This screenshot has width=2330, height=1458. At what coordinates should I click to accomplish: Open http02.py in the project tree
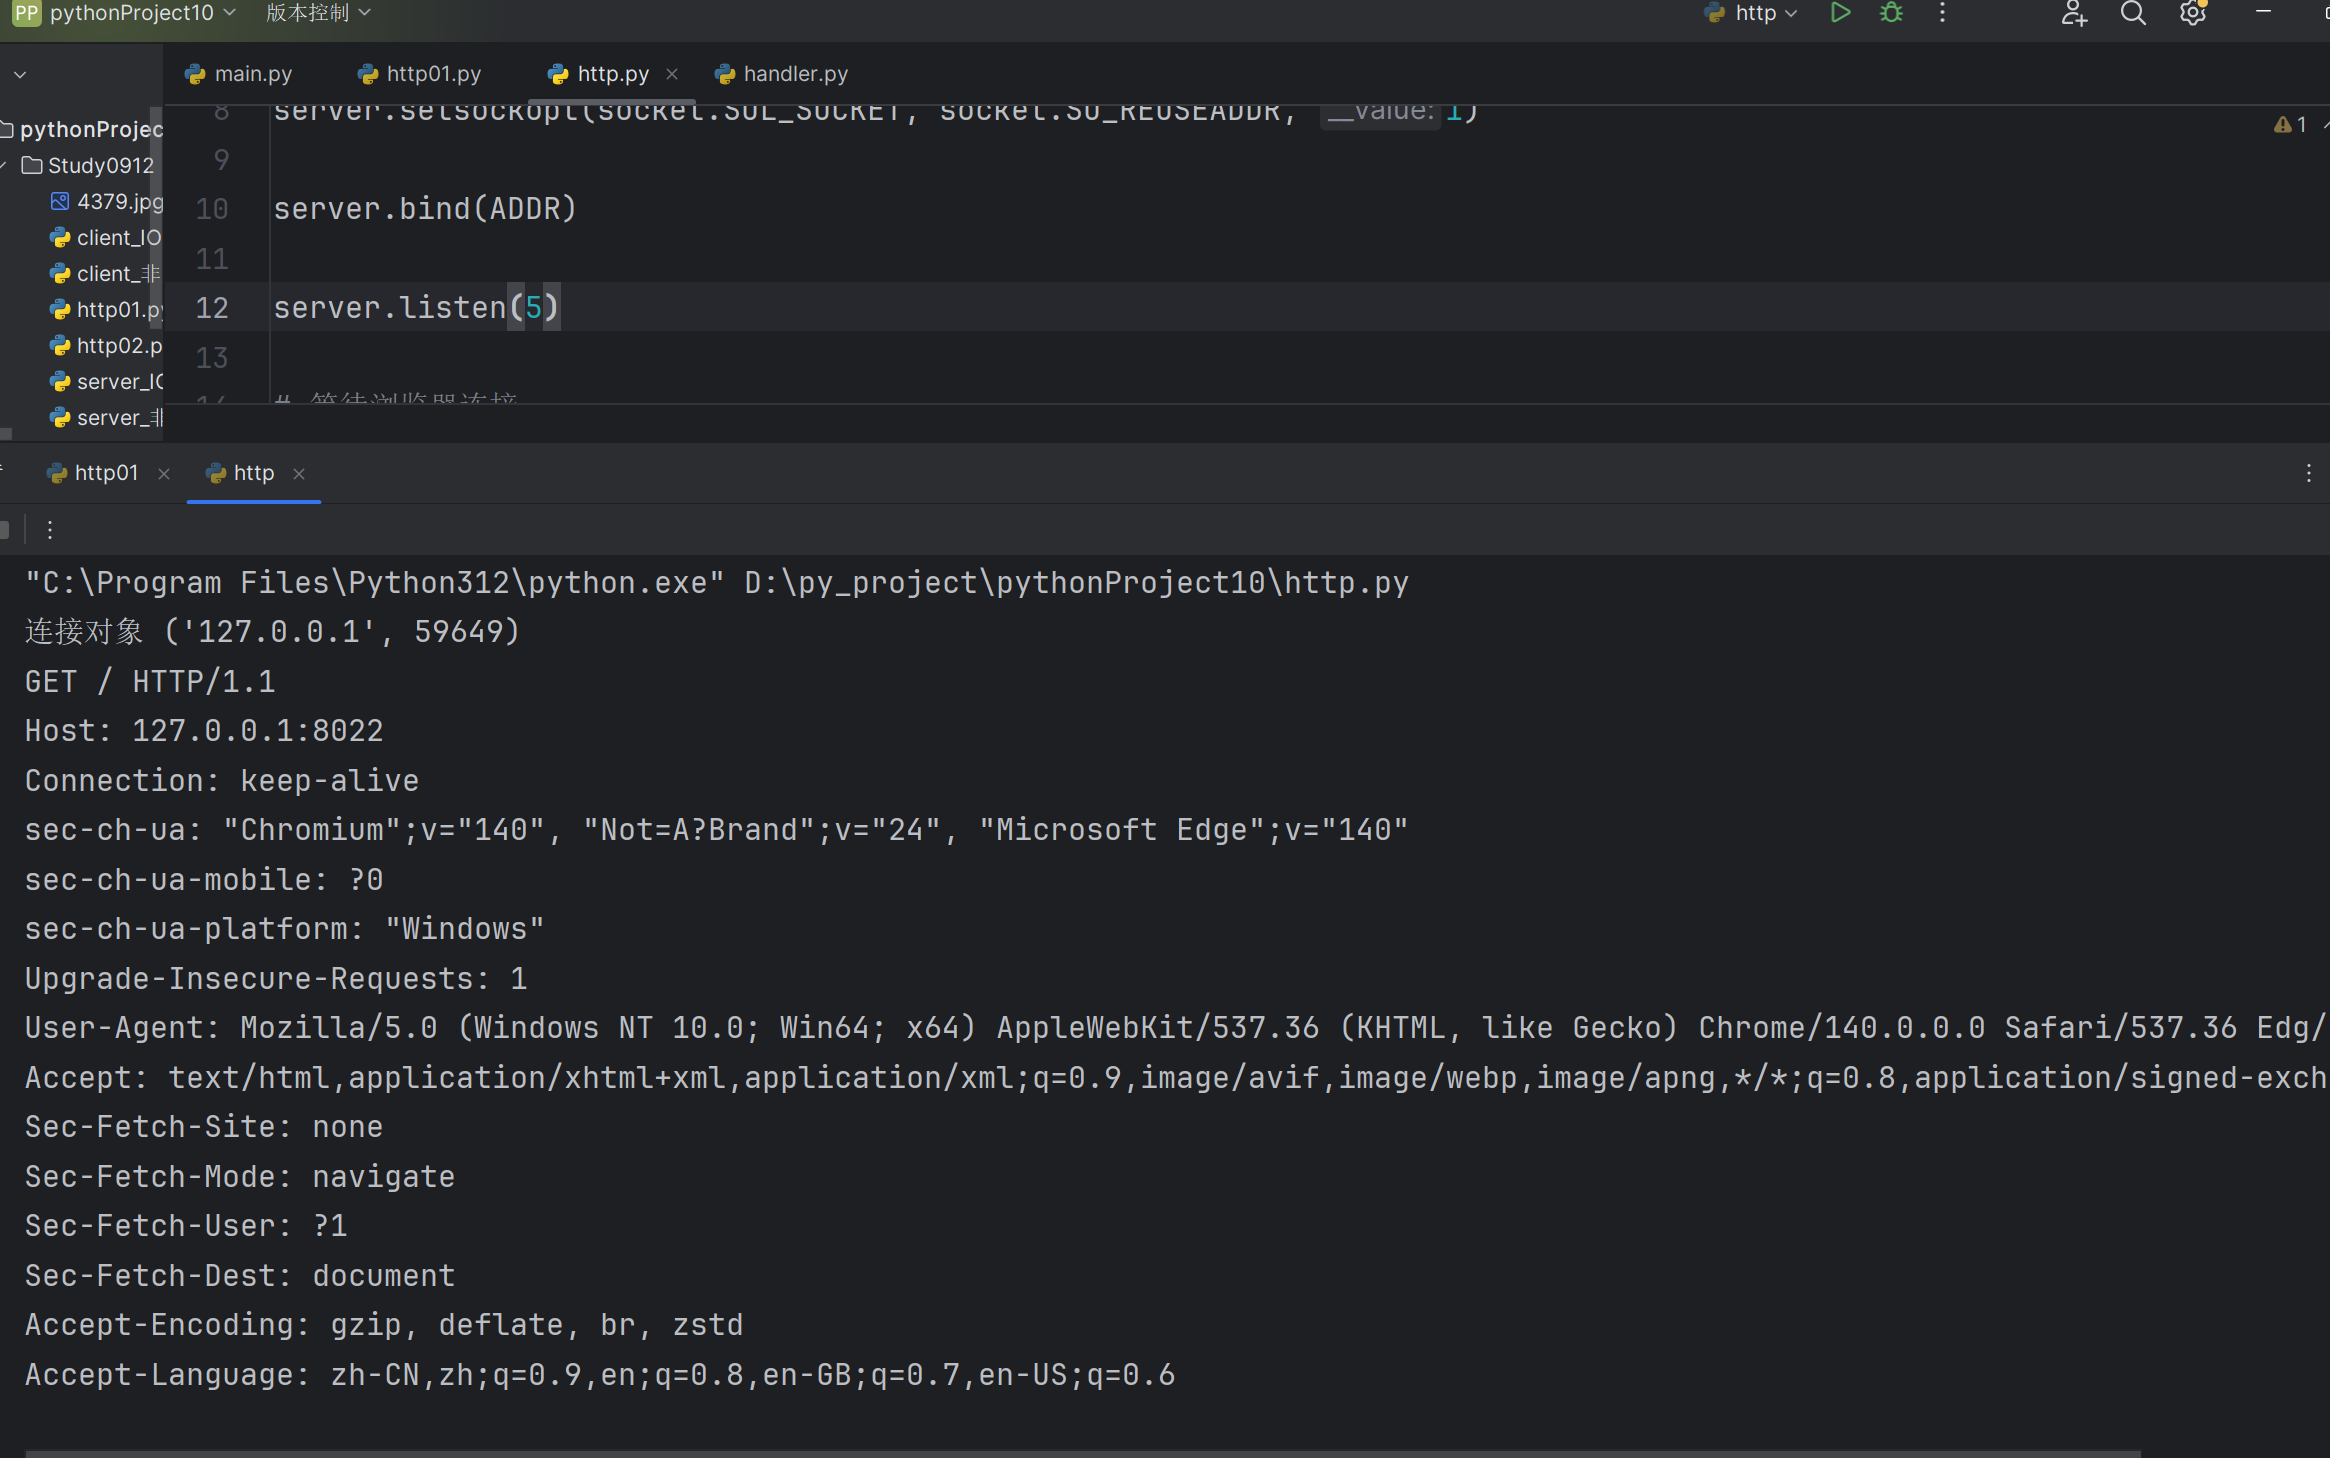click(106, 346)
